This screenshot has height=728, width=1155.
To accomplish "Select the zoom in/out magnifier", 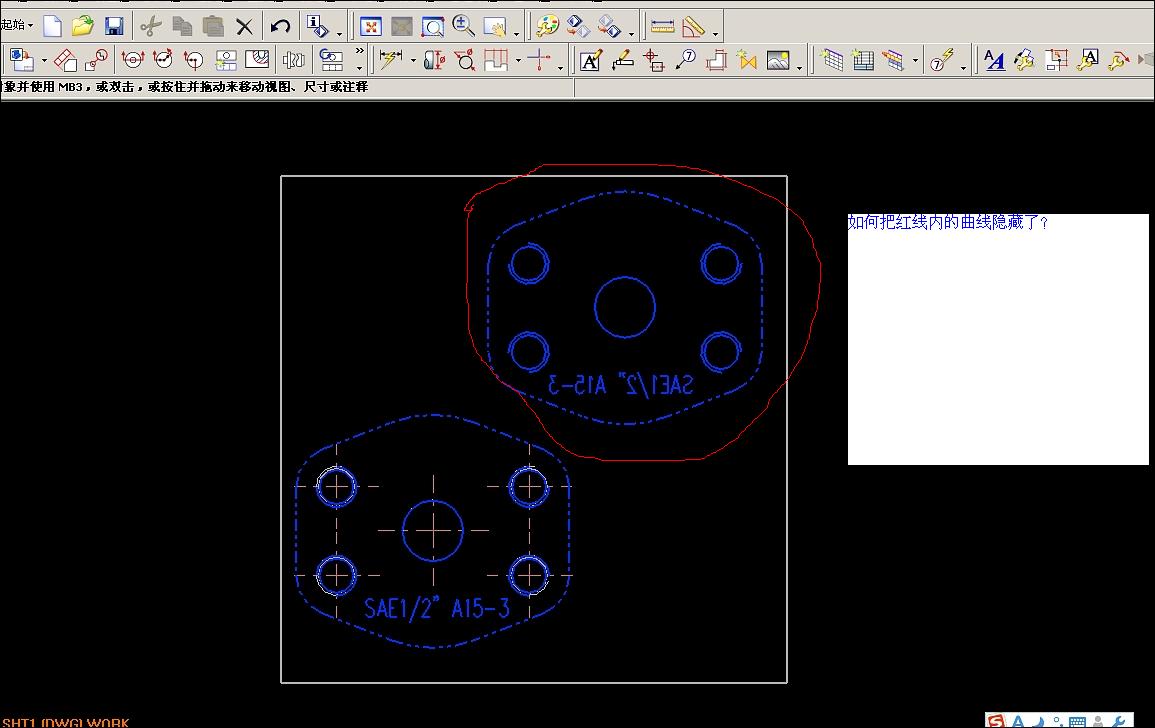I will pyautogui.click(x=463, y=27).
